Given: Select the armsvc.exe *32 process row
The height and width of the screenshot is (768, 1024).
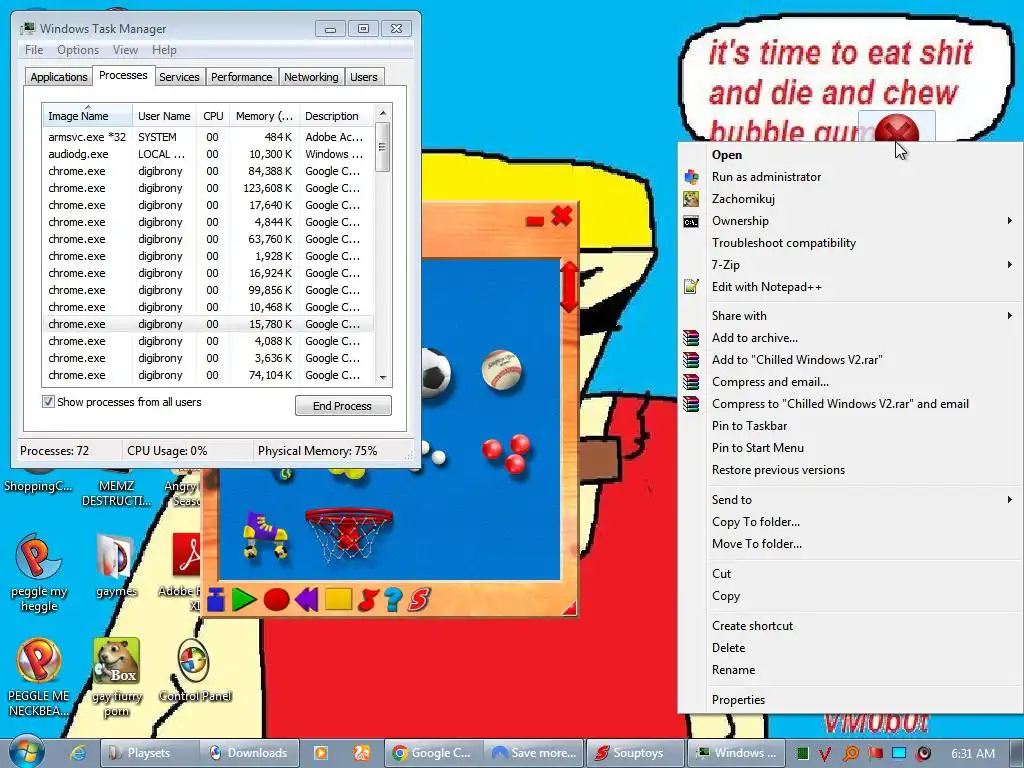Looking at the screenshot, I should pyautogui.click(x=208, y=137).
